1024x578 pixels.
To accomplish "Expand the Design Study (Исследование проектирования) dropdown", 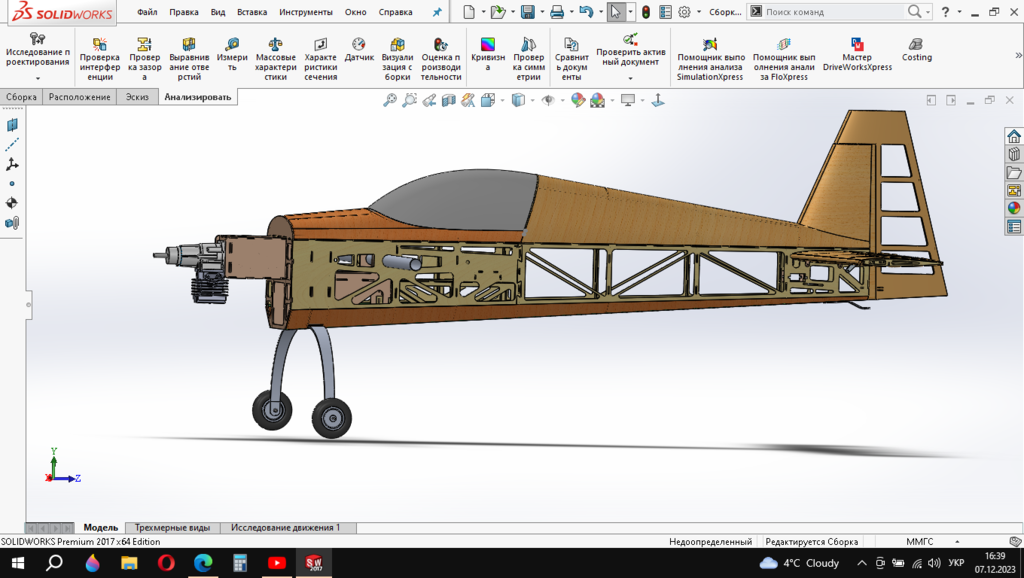I will coord(37,77).
